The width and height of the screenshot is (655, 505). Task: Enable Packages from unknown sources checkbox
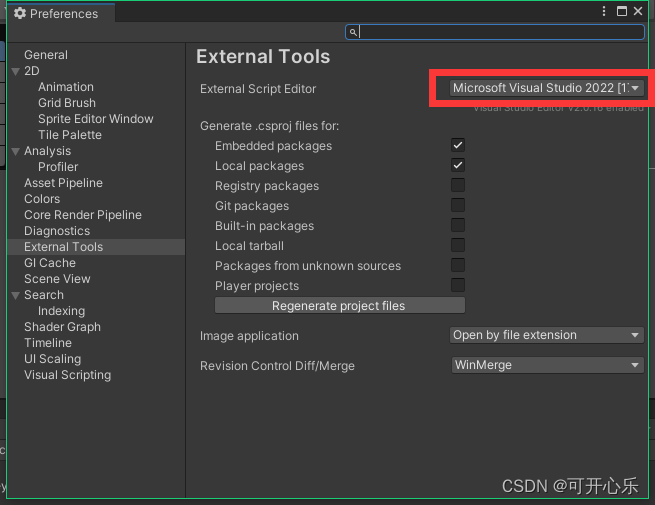point(458,266)
